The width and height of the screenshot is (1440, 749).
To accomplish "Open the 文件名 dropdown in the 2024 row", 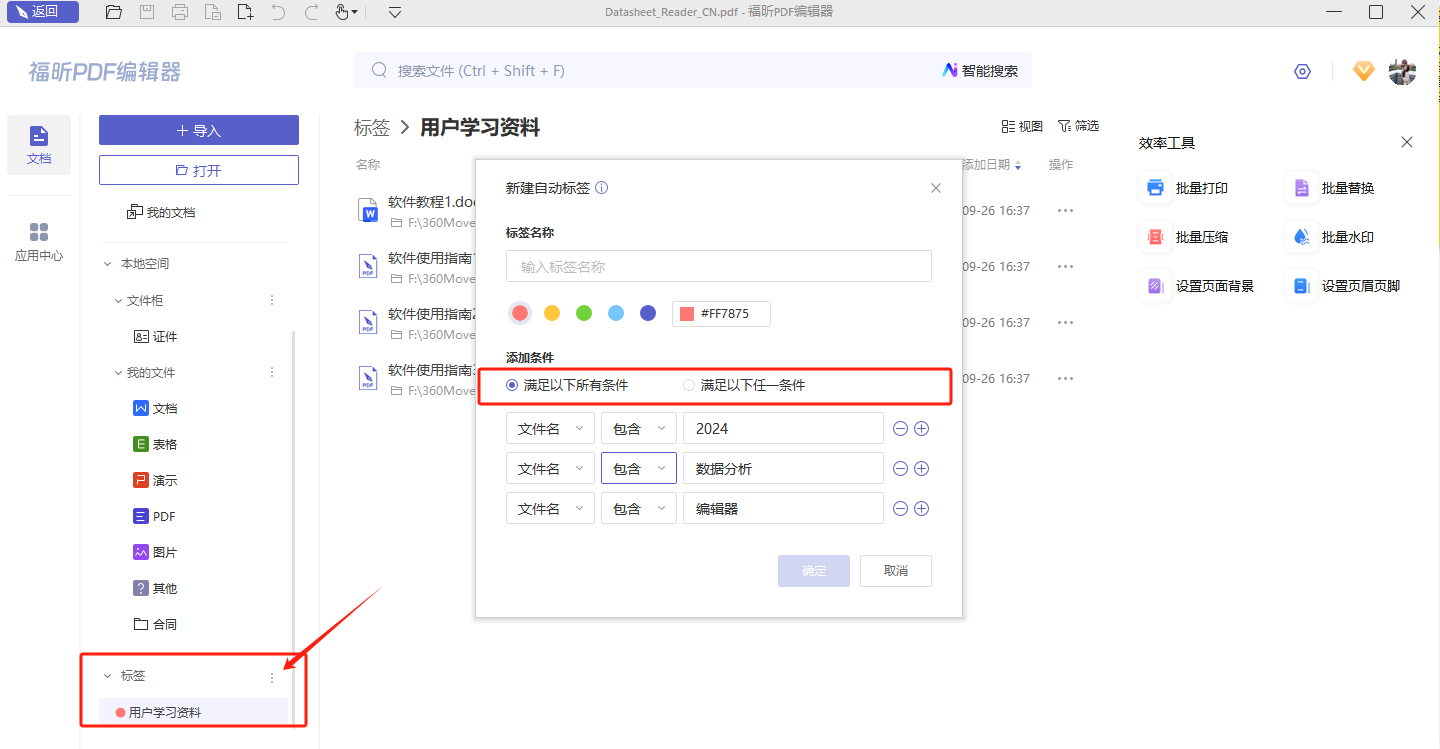I will click(x=550, y=429).
